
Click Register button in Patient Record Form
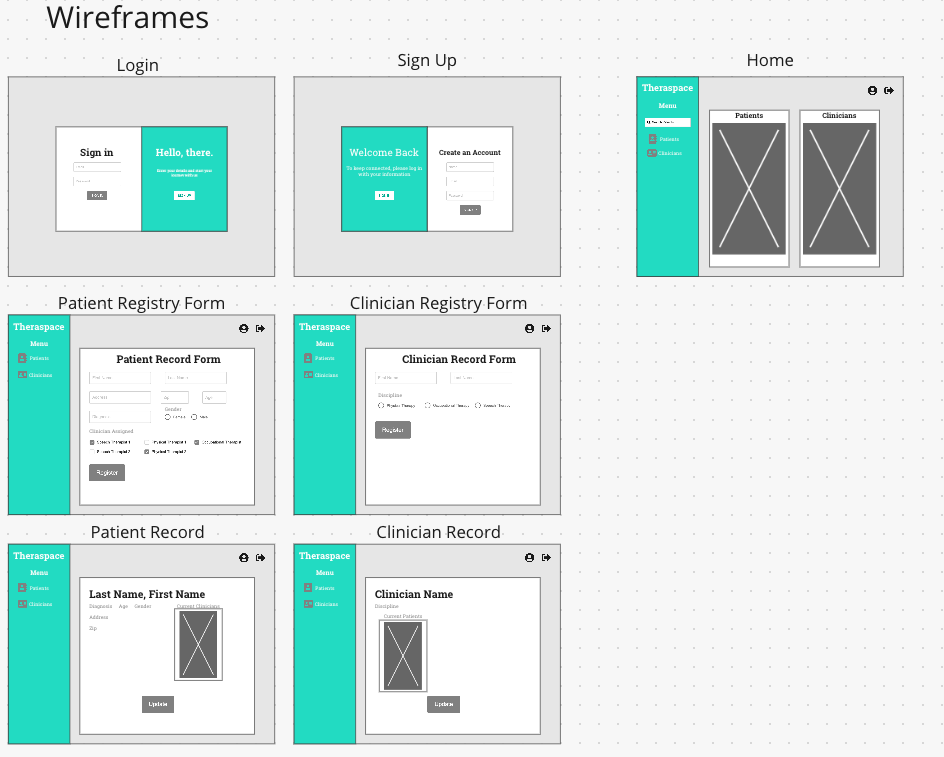[107, 473]
